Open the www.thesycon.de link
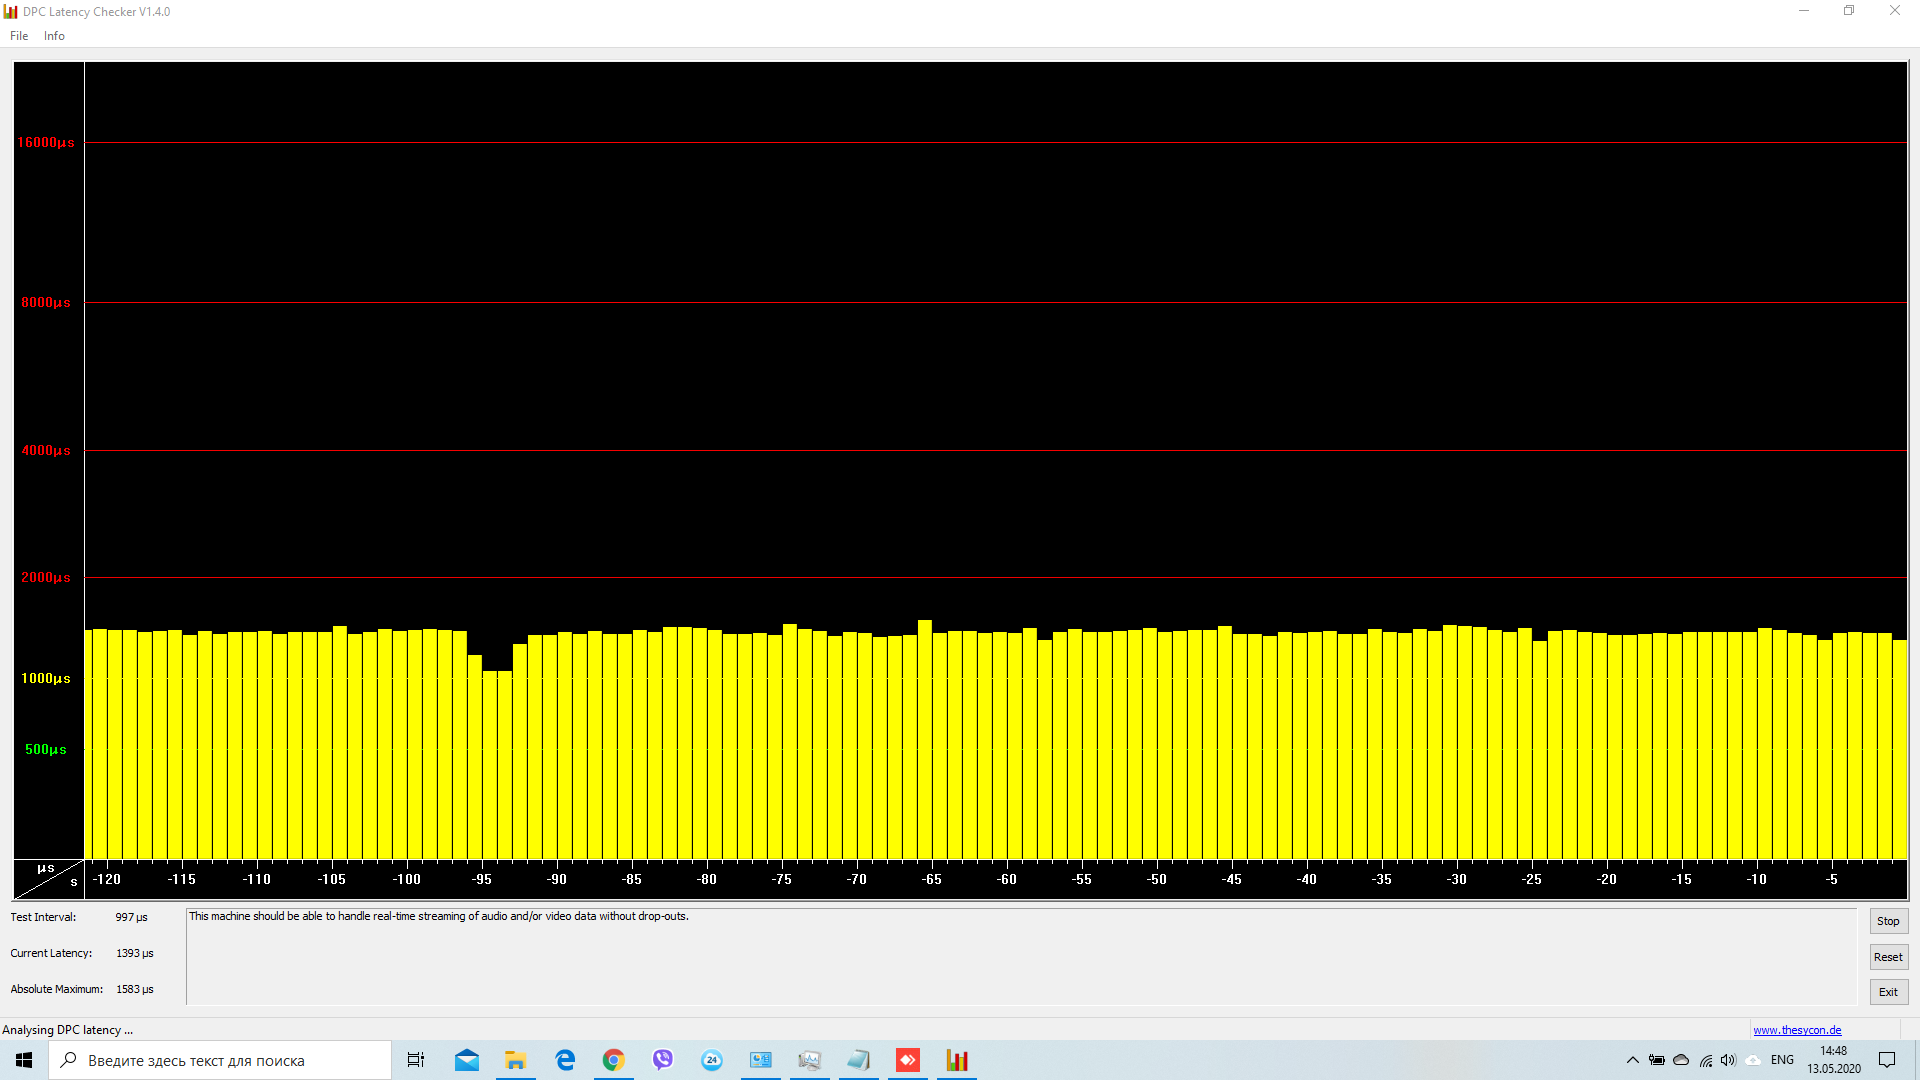This screenshot has height=1080, width=1920. tap(1796, 1030)
